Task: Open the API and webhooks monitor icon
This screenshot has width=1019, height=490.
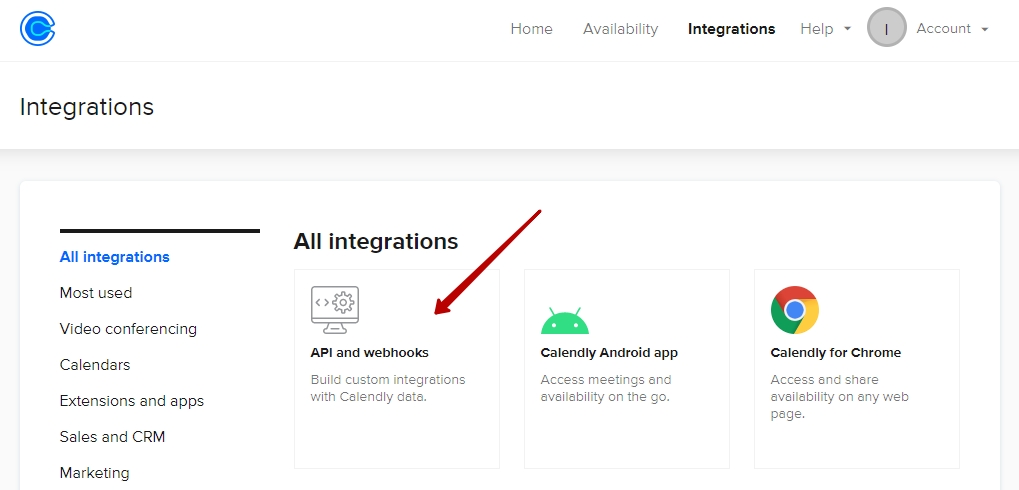Action: tap(335, 310)
